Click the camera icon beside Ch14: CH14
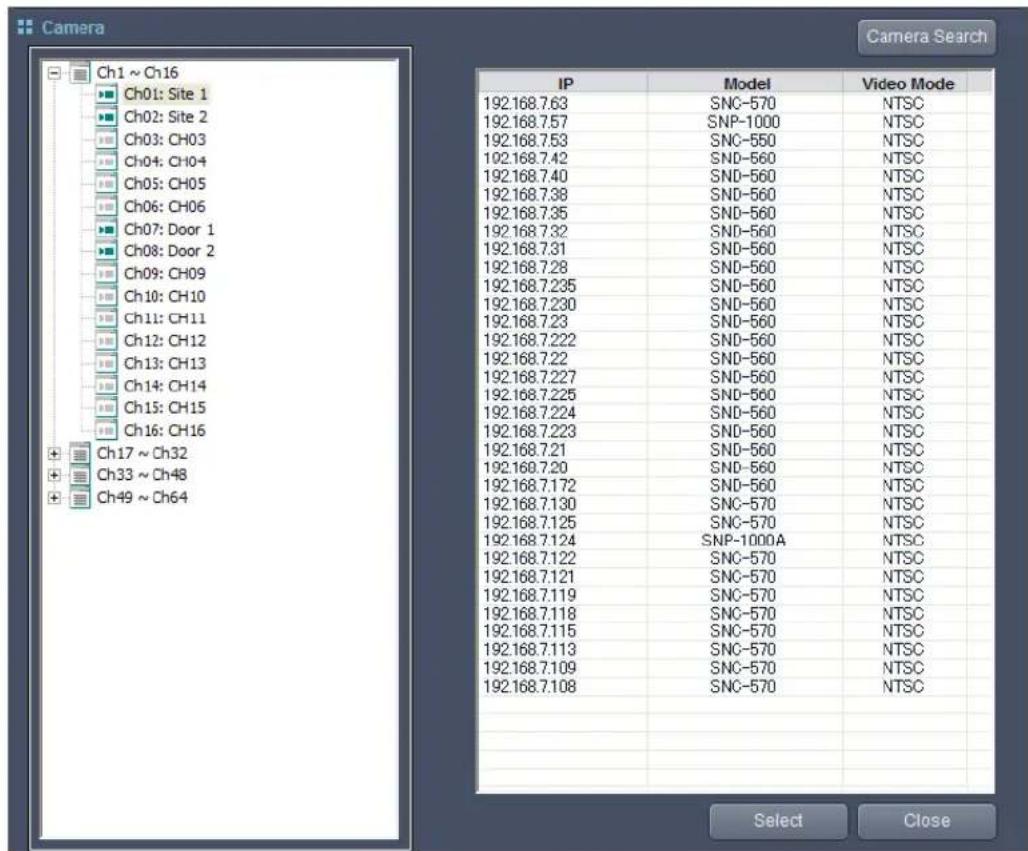The width and height of the screenshot is (1028, 851). coord(106,386)
